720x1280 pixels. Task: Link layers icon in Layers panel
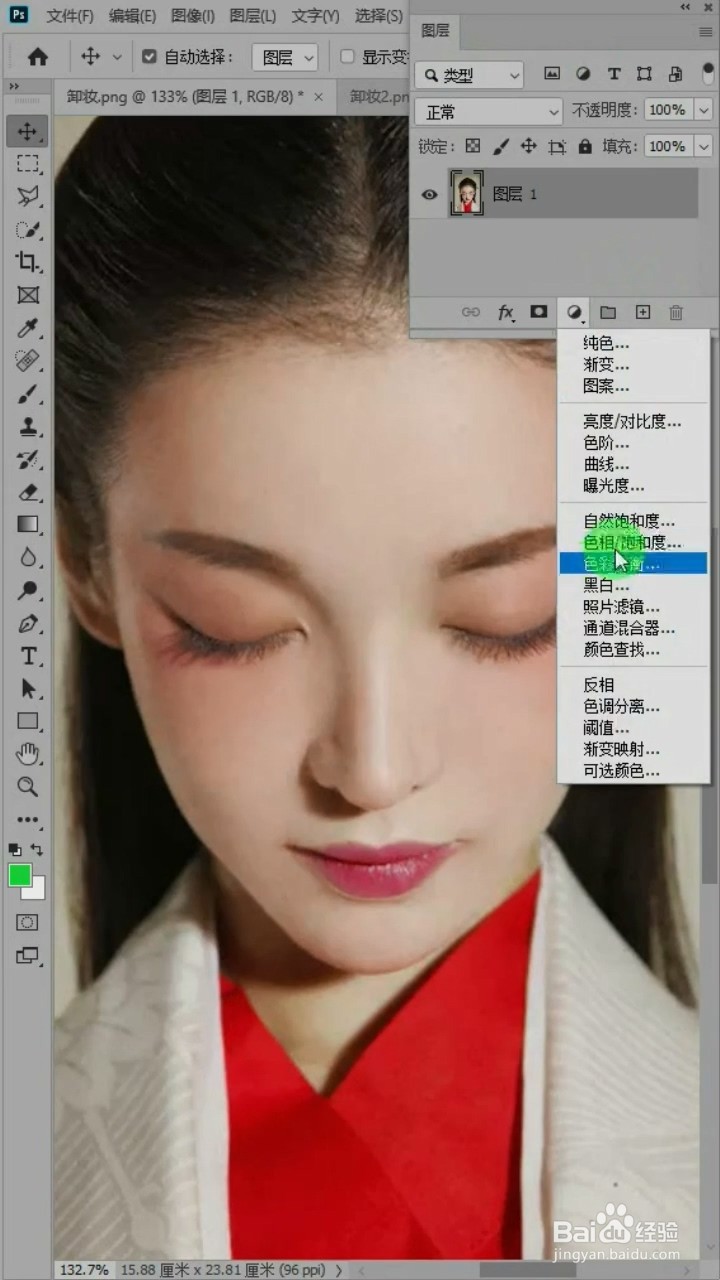(x=470, y=313)
